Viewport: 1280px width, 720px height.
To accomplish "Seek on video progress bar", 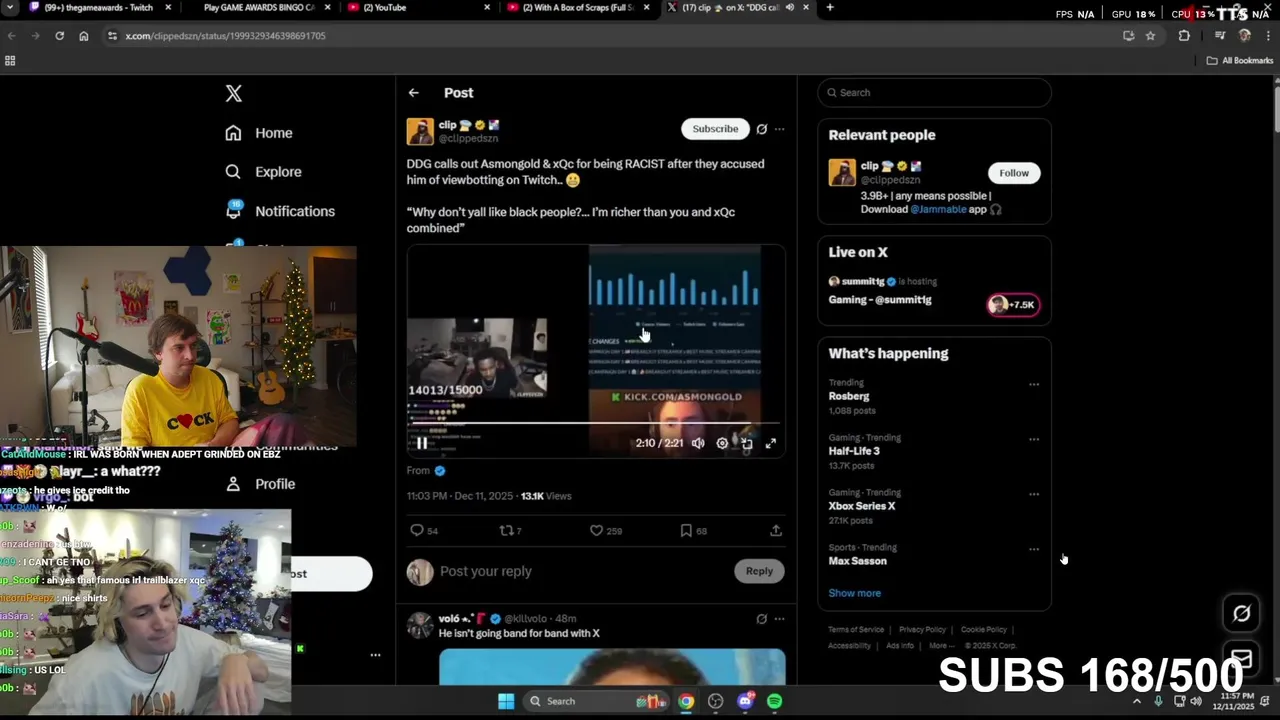I will click(x=596, y=423).
